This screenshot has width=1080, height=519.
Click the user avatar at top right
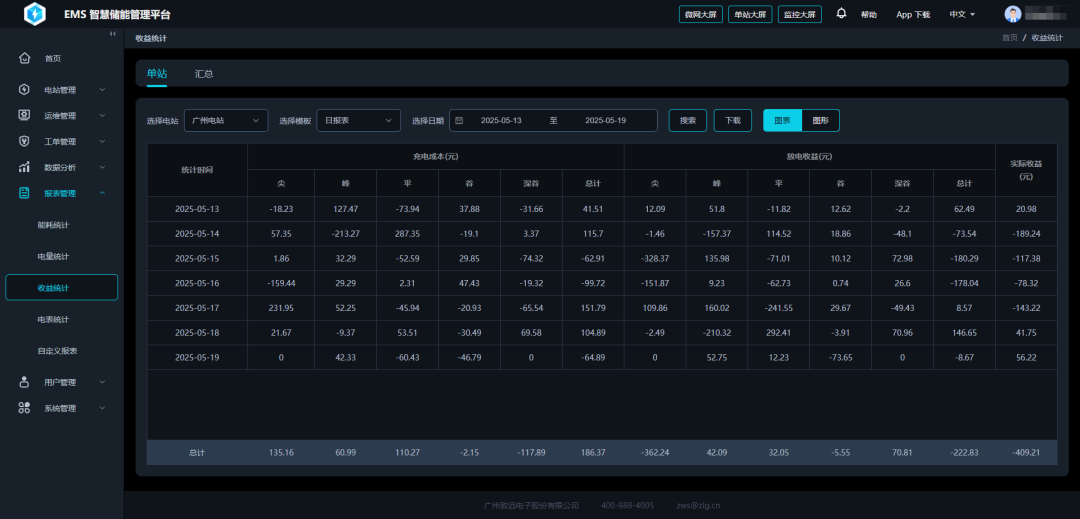click(1012, 14)
